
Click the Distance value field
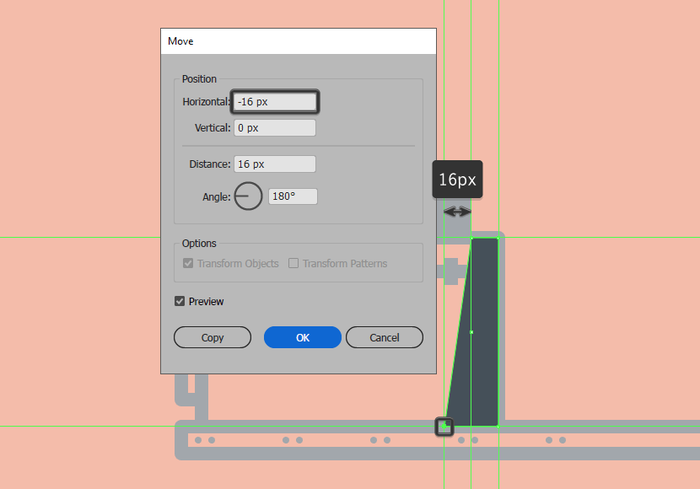click(x=275, y=164)
